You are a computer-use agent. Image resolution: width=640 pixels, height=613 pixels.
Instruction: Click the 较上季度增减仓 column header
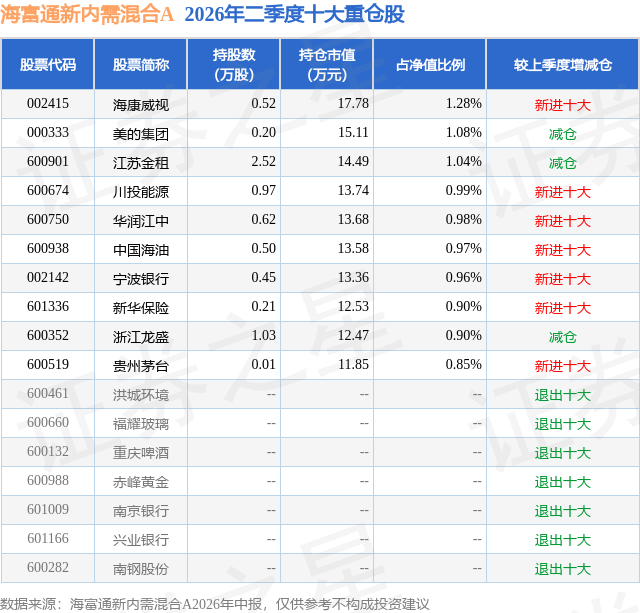click(x=563, y=64)
